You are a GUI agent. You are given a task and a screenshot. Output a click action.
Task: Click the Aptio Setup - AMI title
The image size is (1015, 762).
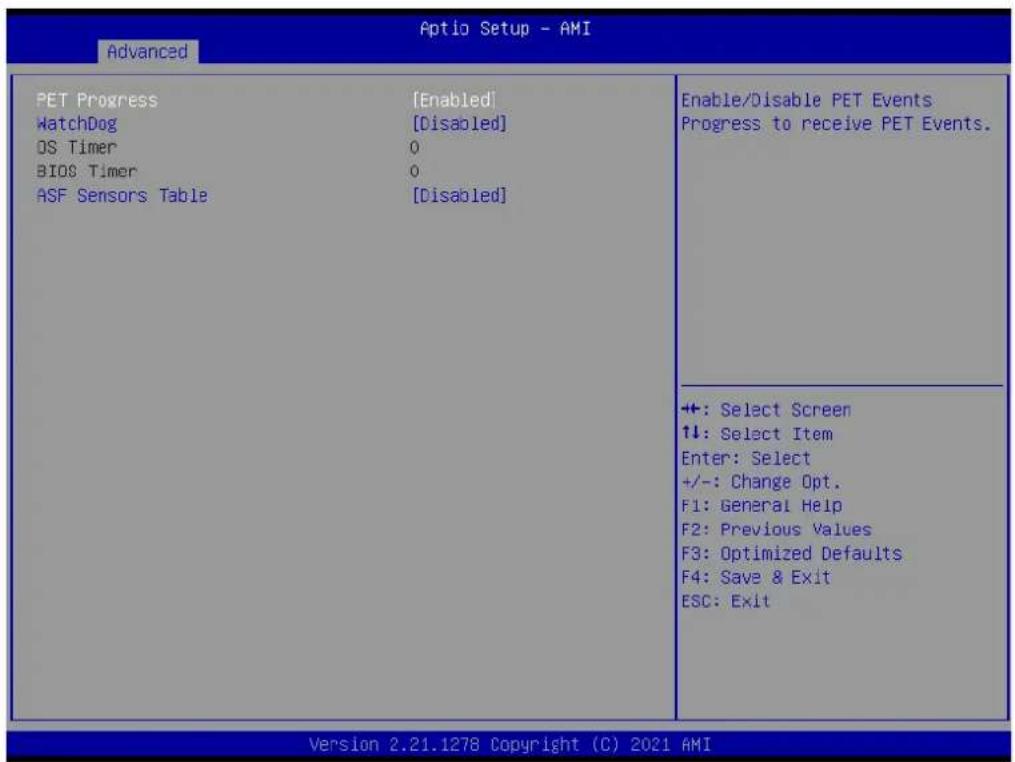tap(505, 29)
